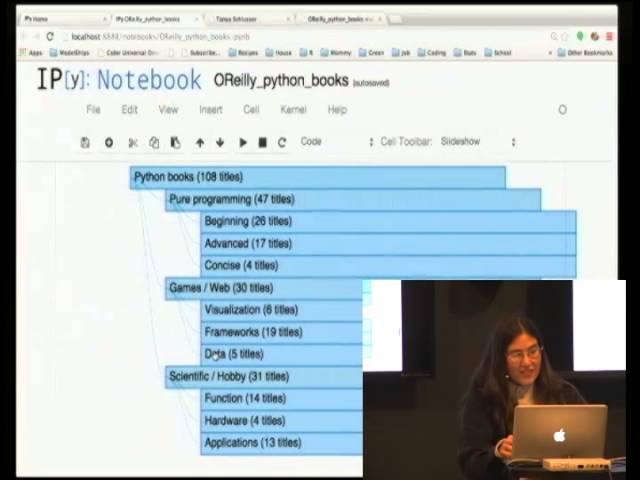Screen dimensions: 640x480
Task: Open the Apps bookmarks shortcut
Action: [x=31, y=53]
